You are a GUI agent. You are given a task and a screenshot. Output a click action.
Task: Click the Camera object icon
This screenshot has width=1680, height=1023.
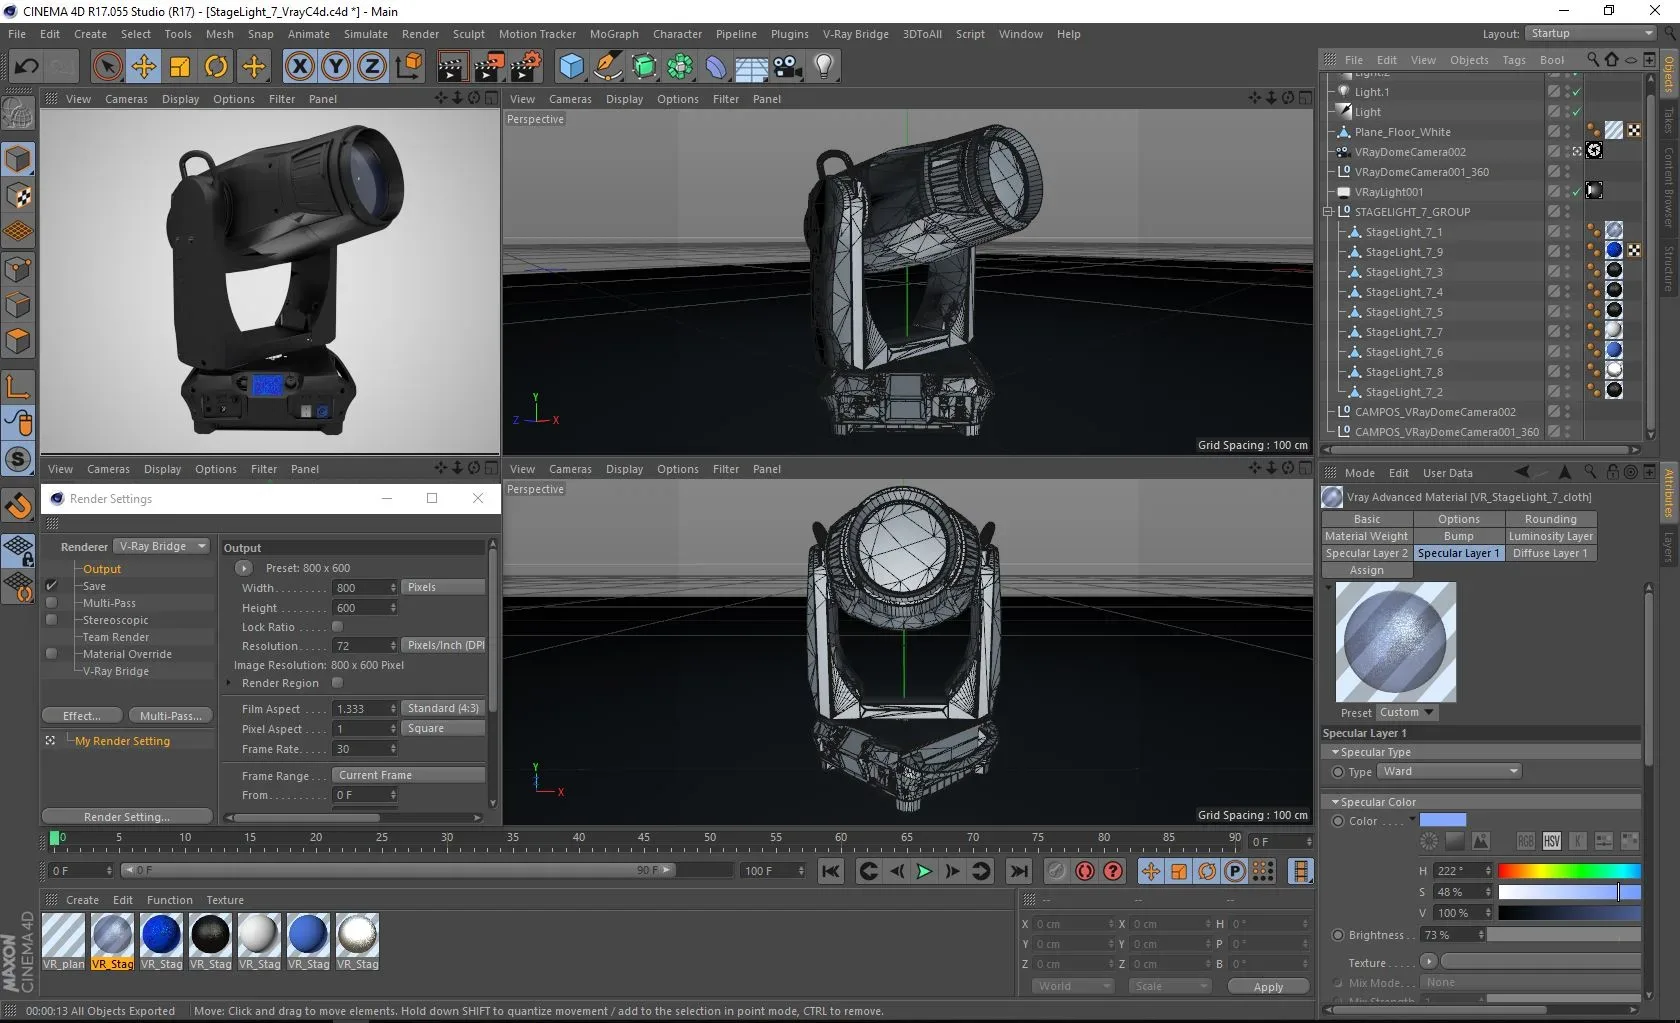(787, 67)
